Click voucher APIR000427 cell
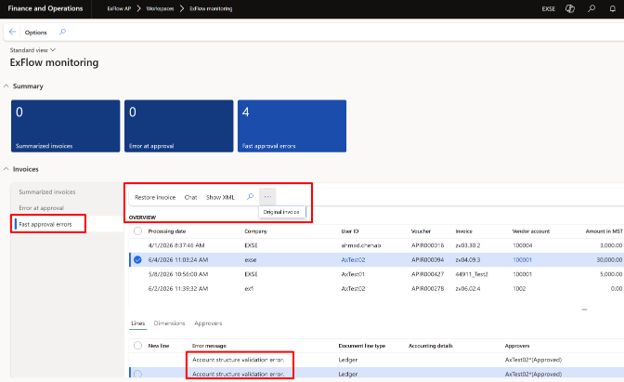The height and width of the screenshot is (382, 624). (x=427, y=274)
